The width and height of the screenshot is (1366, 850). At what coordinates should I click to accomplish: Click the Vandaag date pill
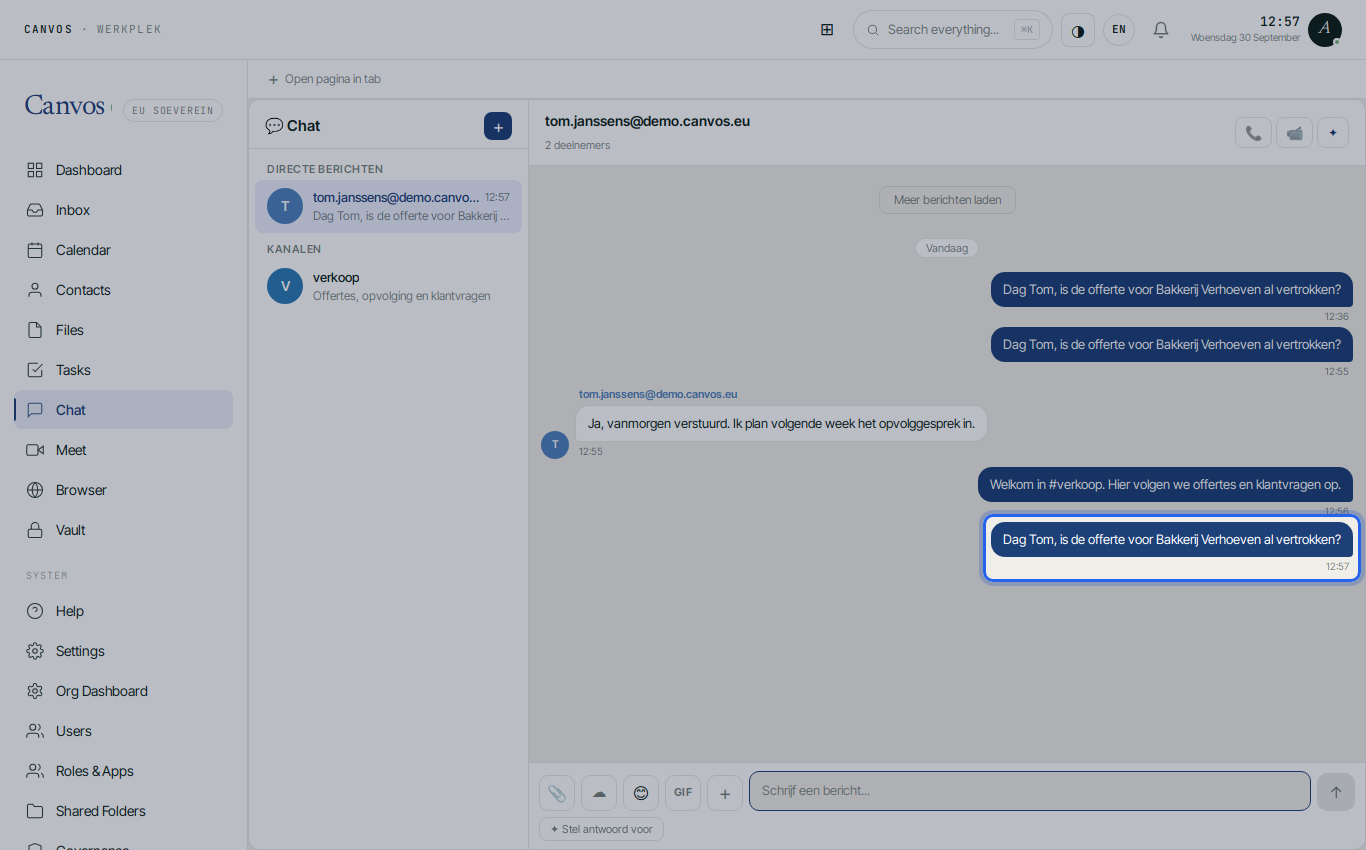947,248
